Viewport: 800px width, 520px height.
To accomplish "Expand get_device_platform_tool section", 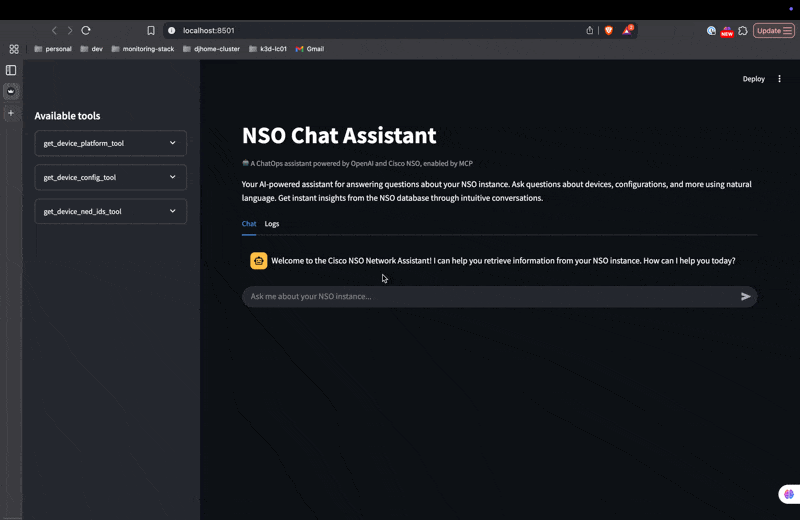I will point(111,143).
